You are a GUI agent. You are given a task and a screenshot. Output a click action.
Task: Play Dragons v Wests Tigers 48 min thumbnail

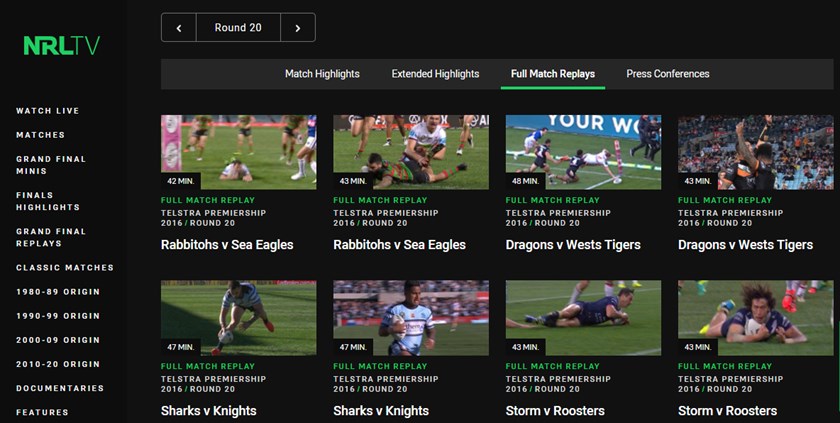pos(583,152)
